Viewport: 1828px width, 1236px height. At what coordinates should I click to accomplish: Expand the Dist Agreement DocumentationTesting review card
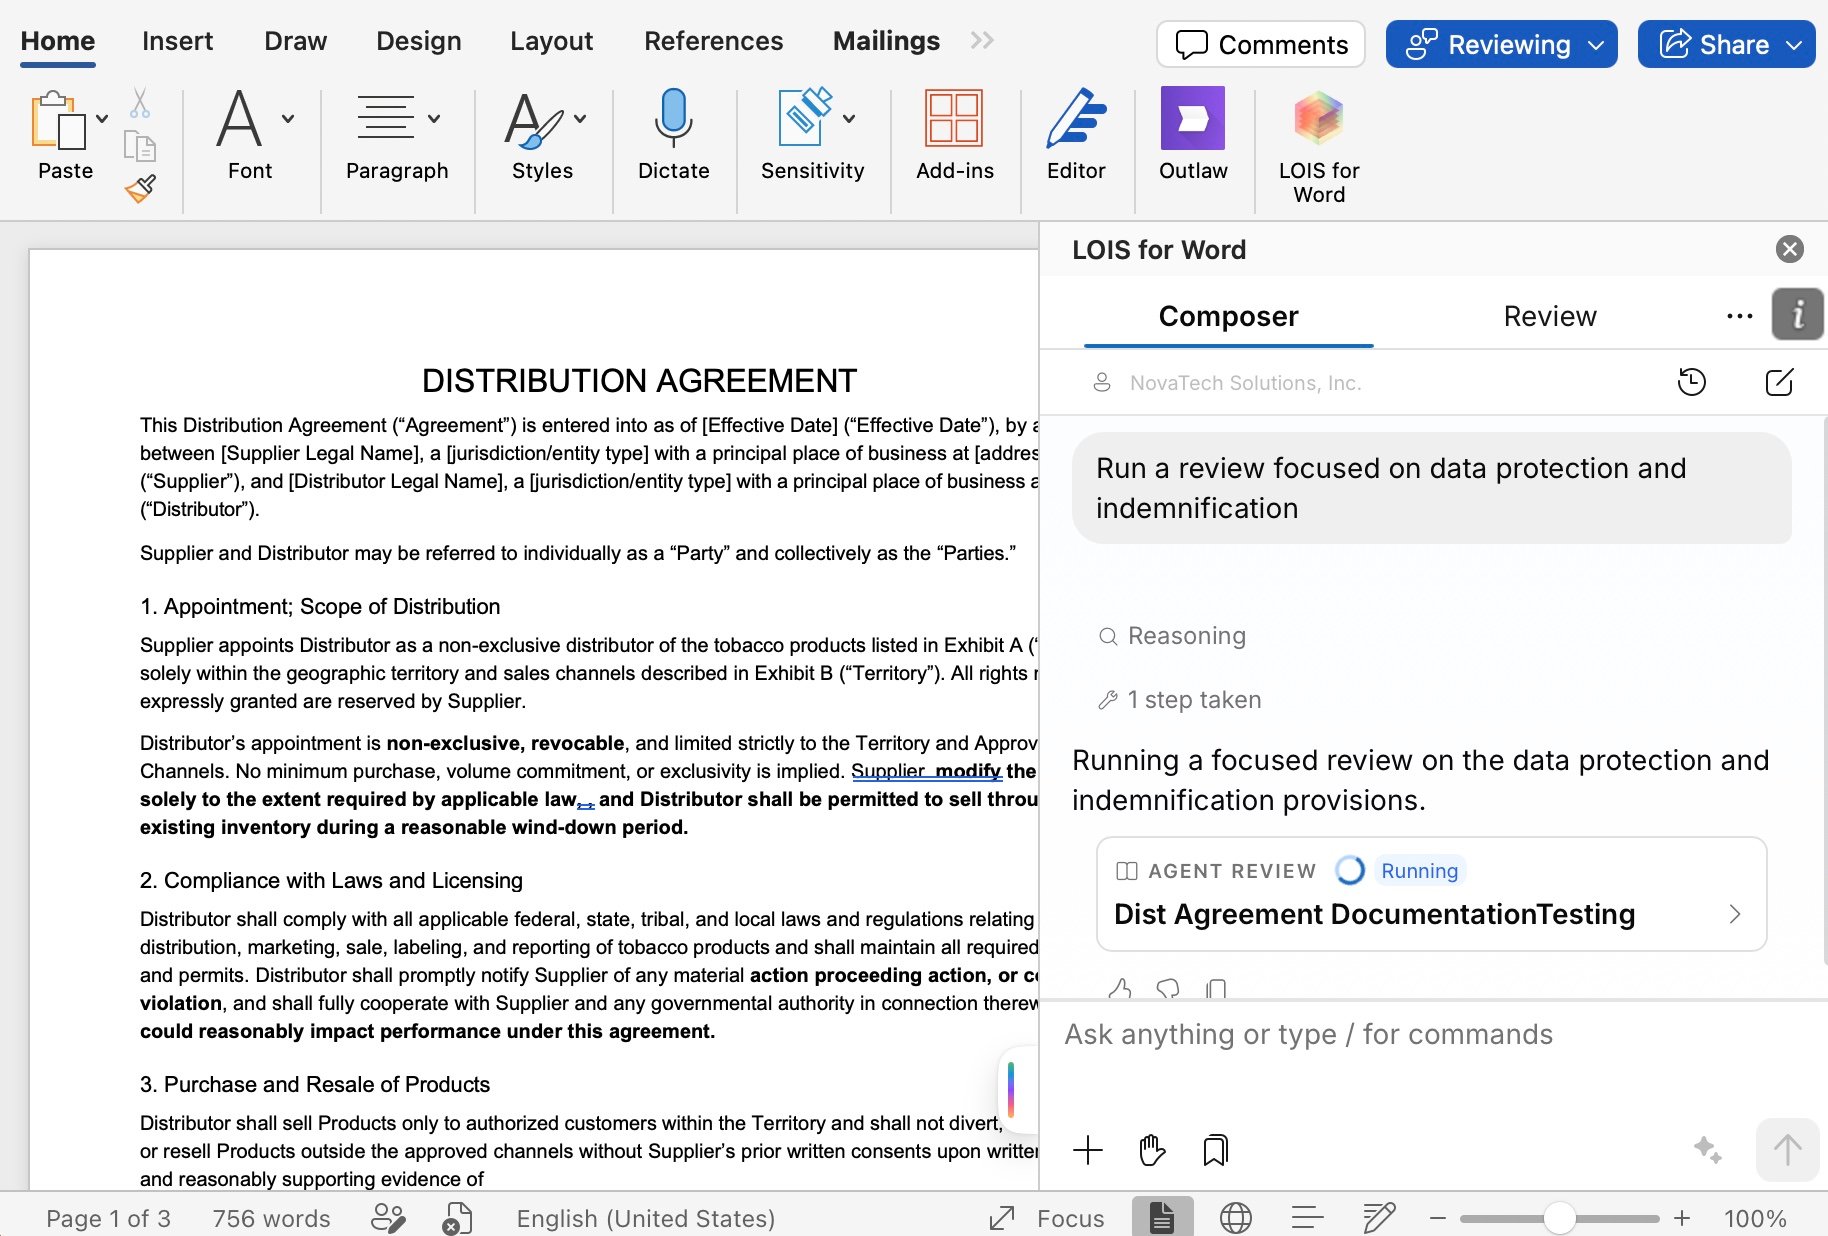tap(1432, 894)
